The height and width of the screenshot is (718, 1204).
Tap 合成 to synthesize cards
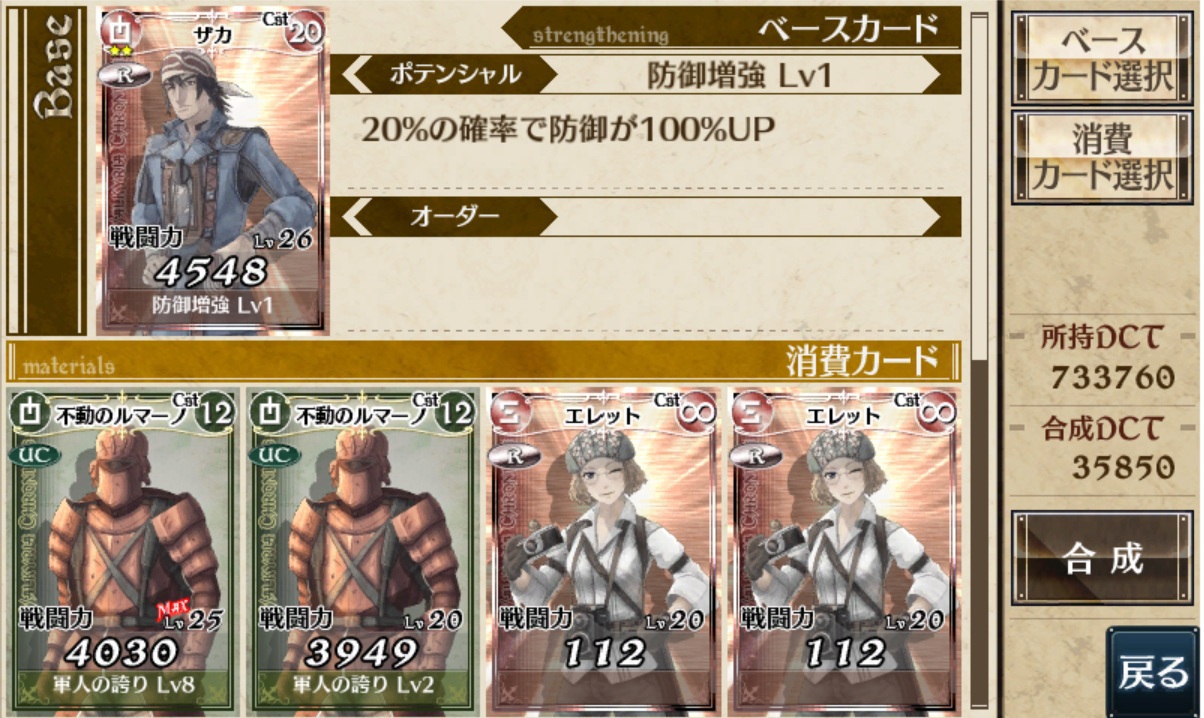tap(1103, 559)
